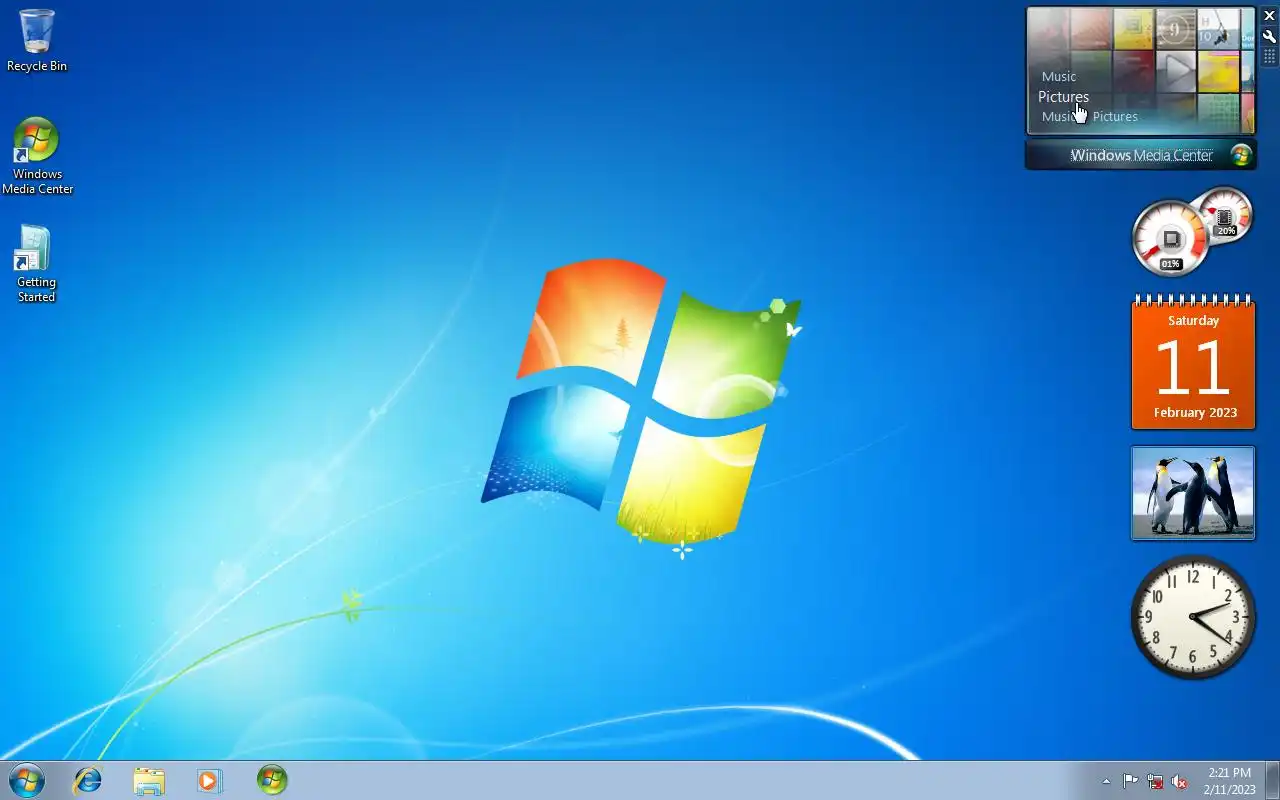Open the Start menu orb
The height and width of the screenshot is (800, 1280).
26,780
